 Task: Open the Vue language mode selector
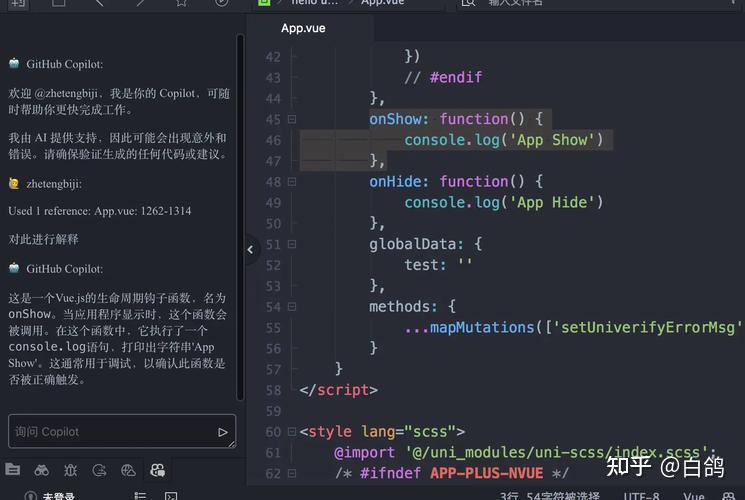tap(694, 496)
